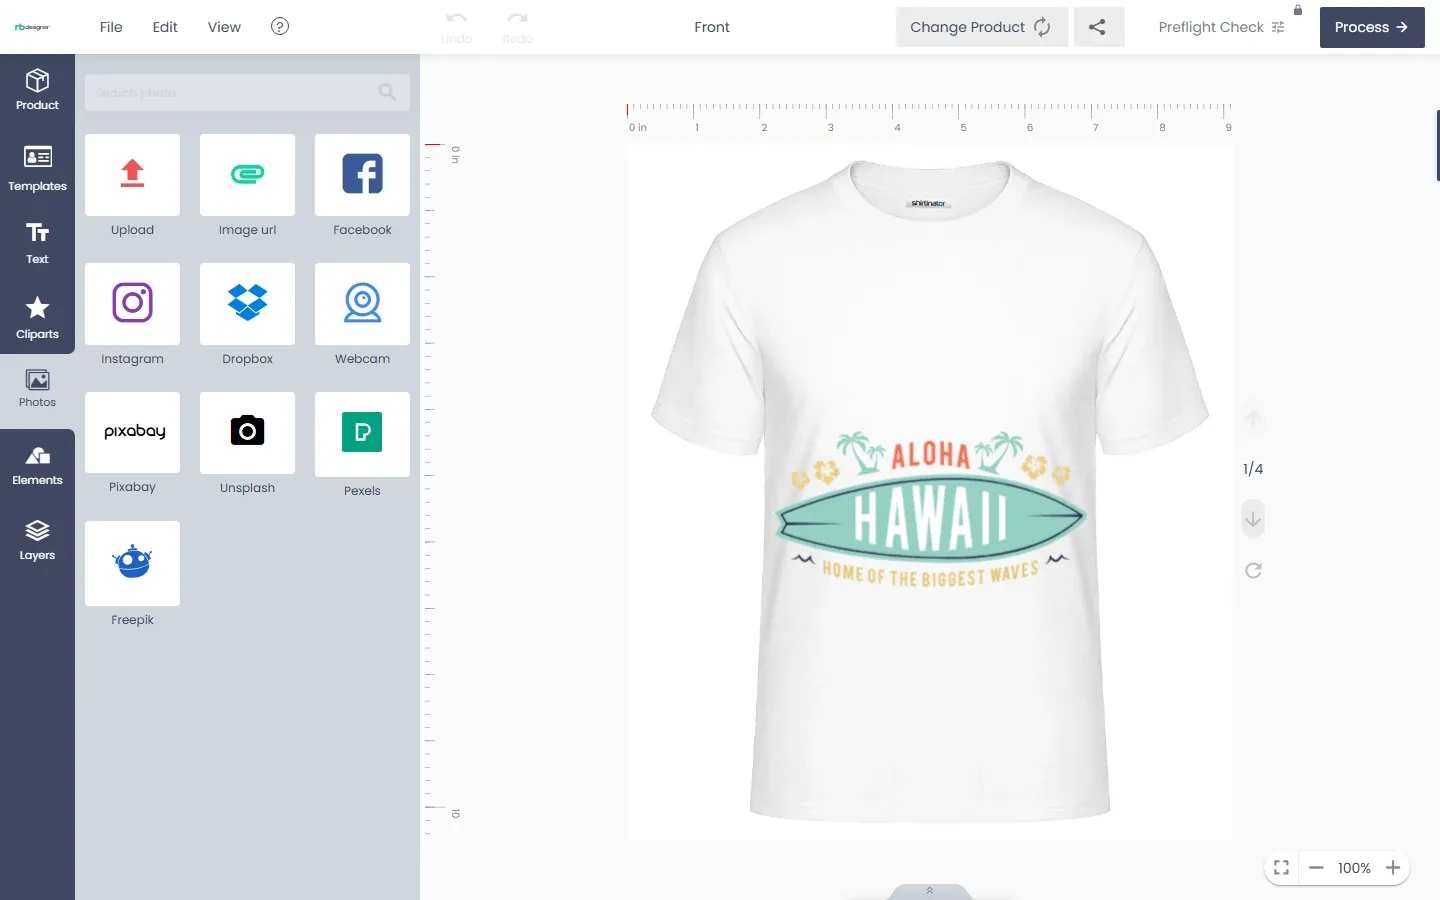Zoom in with the plus button
Viewport: 1440px width, 900px height.
pos(1393,868)
